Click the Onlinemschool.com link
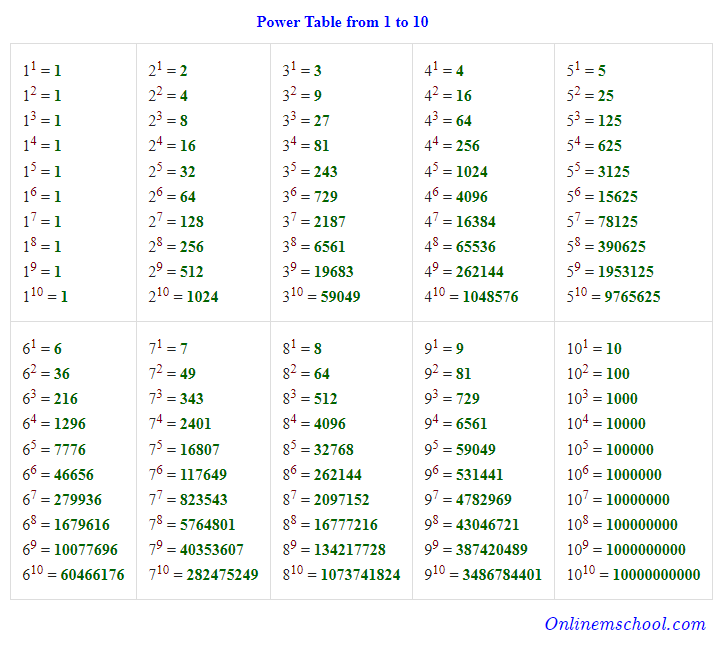721x650 pixels. (625, 624)
